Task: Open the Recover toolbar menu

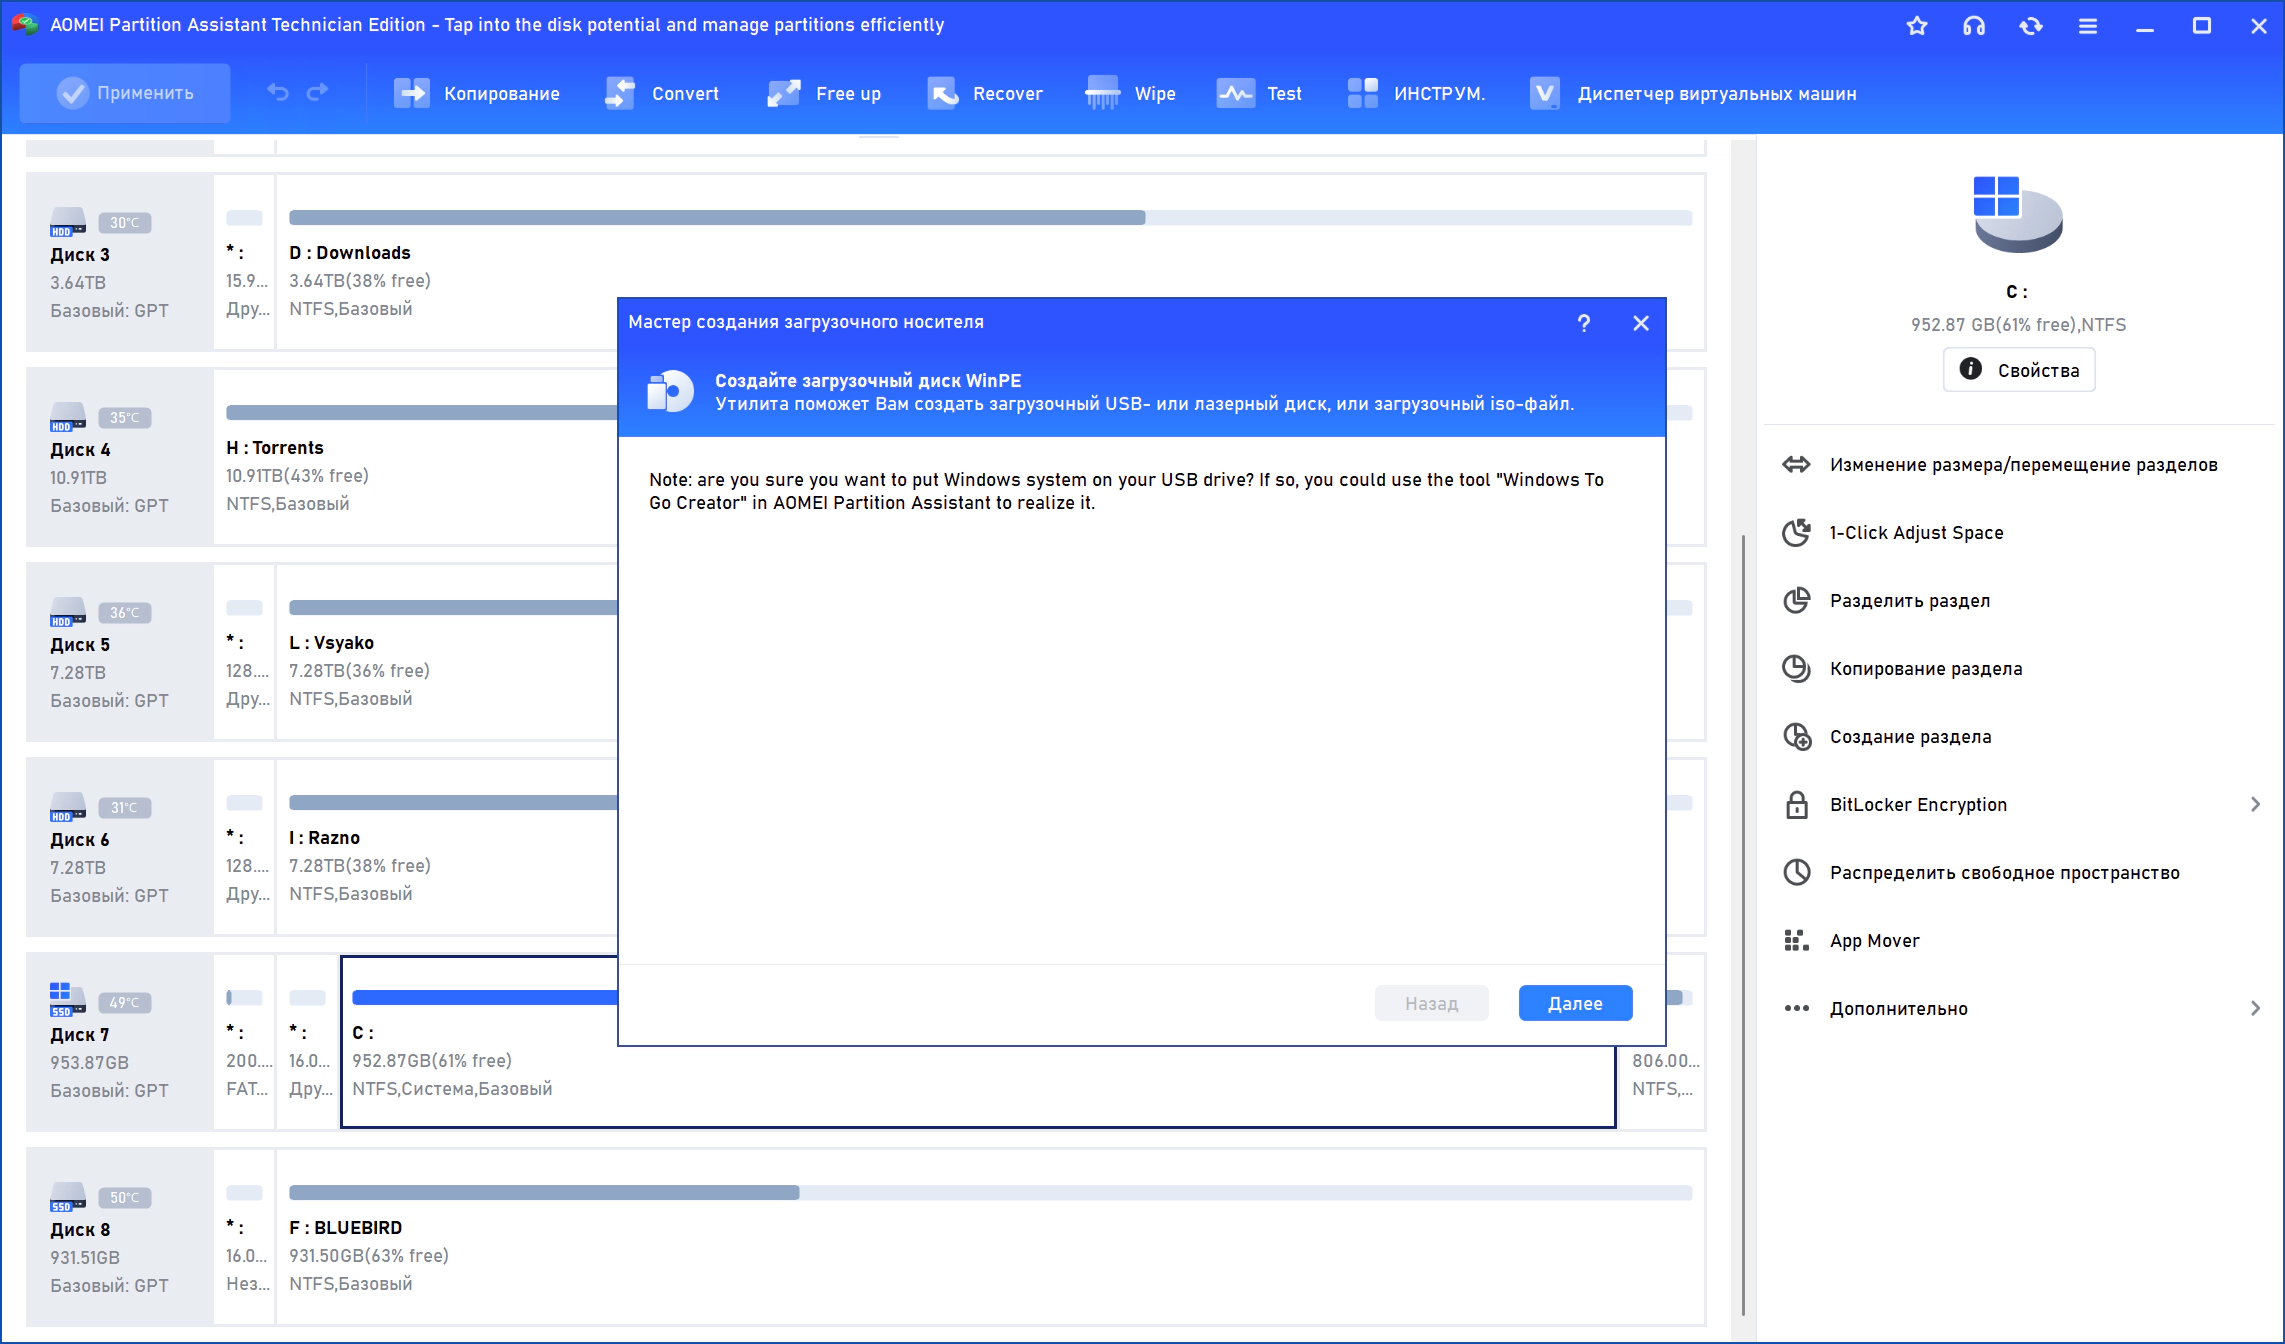Action: coord(985,93)
